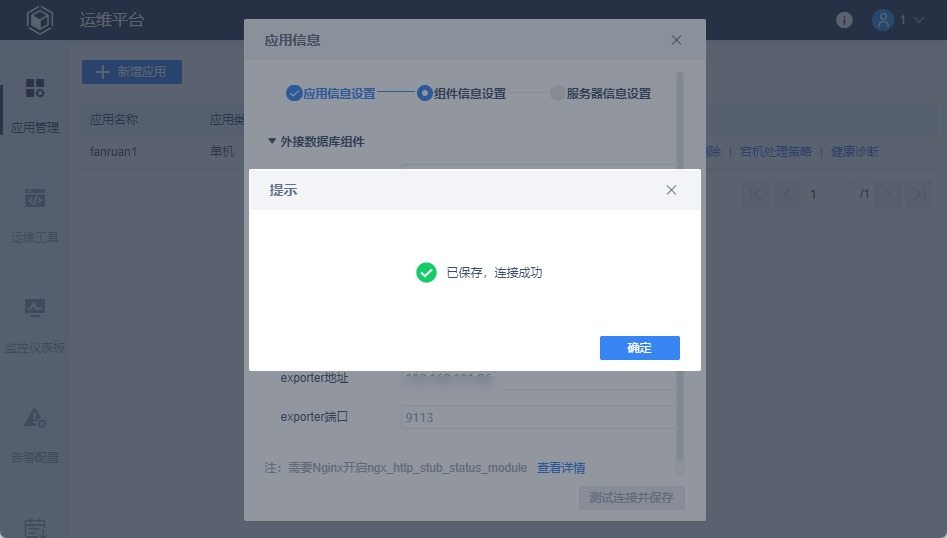
Task: Click the 新增应用 button
Action: pos(132,72)
